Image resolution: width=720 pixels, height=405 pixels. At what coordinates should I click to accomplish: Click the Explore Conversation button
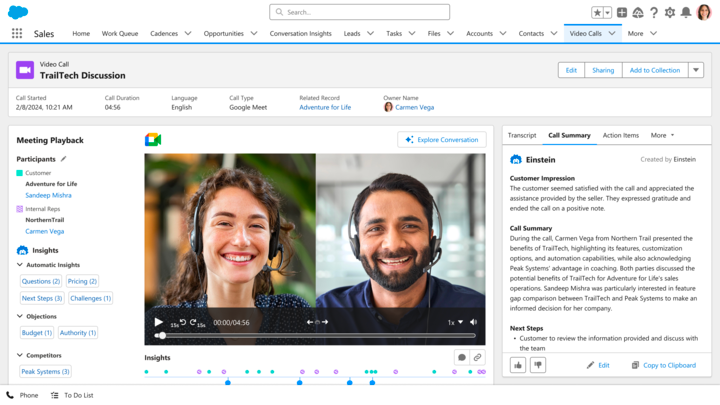[441, 140]
